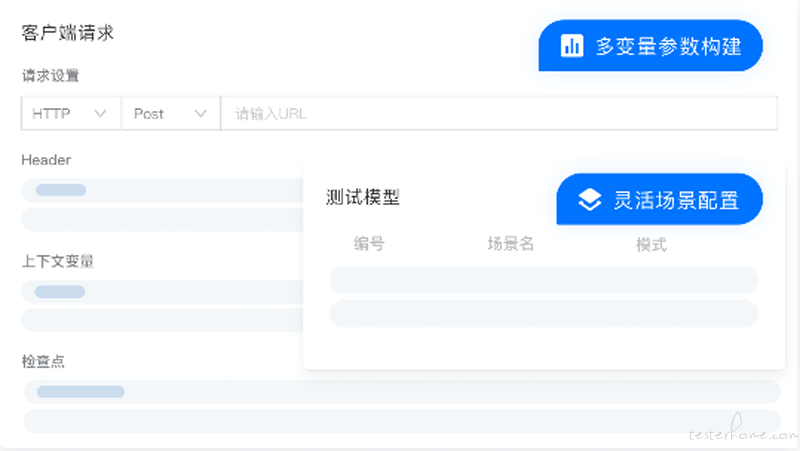The height and width of the screenshot is (451, 800).
Task: Click the 灵活场景配置 button
Action: pos(659,199)
